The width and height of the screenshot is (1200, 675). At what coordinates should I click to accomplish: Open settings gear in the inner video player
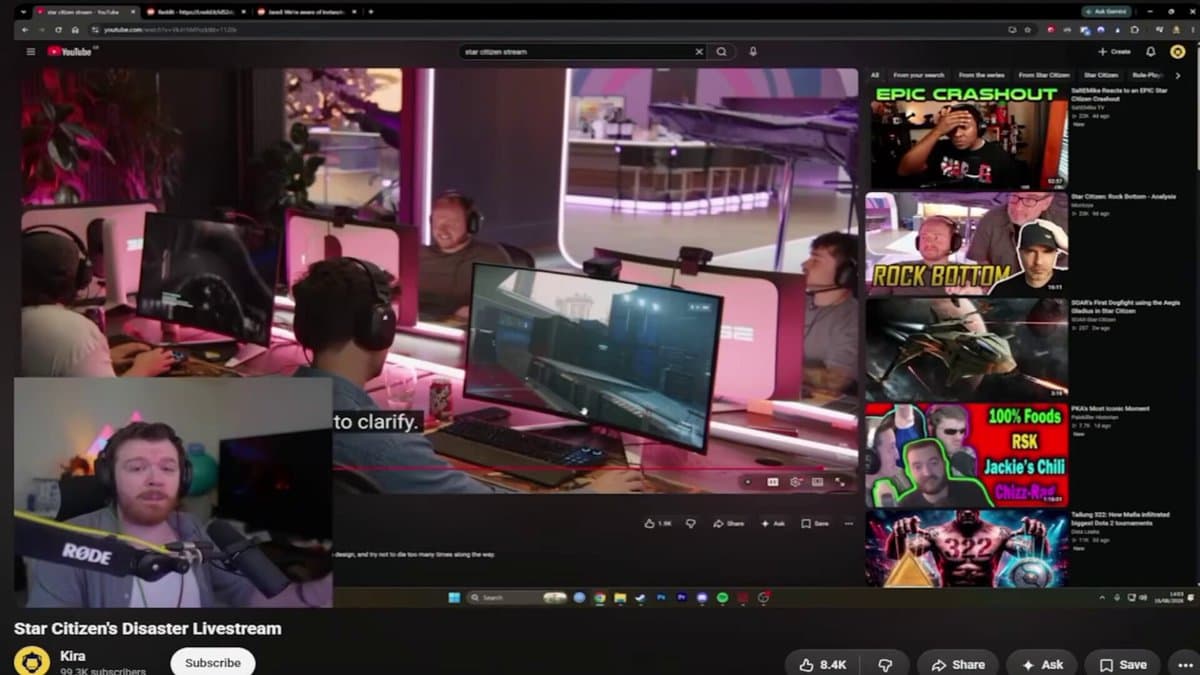coord(795,481)
